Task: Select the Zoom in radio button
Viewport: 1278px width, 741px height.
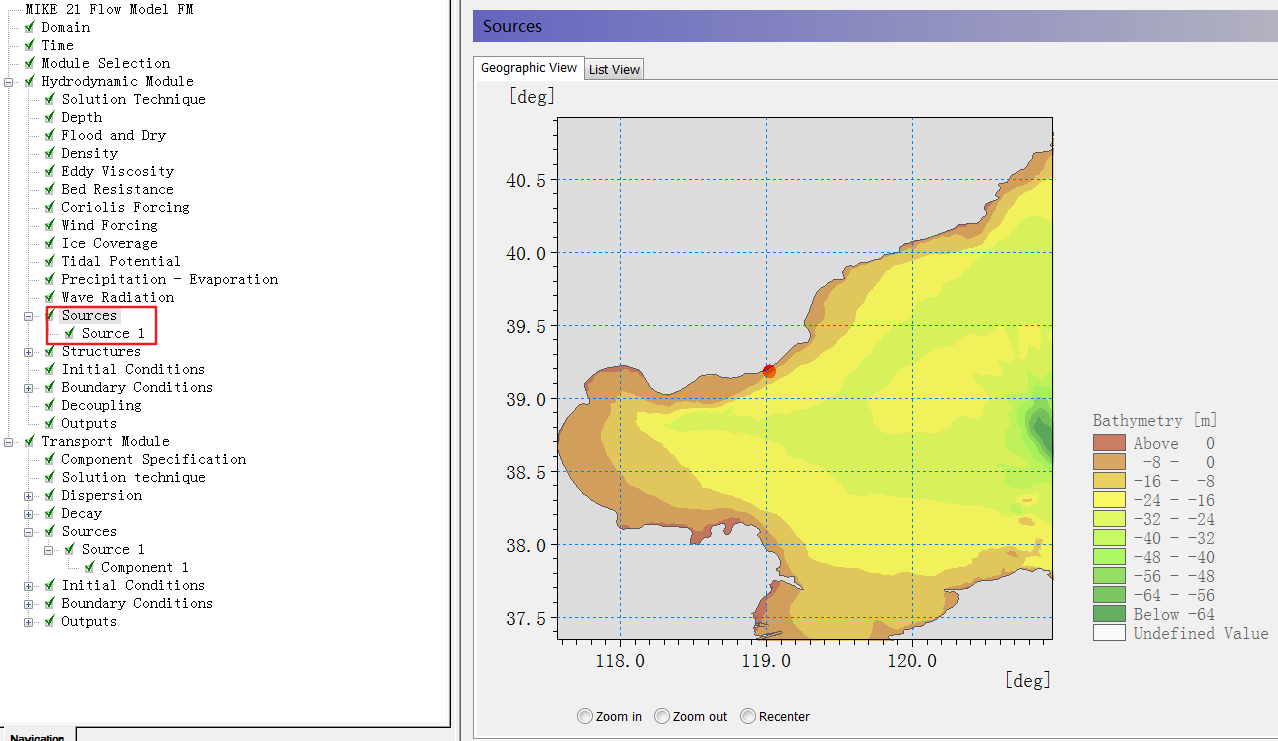Action: tap(585, 716)
